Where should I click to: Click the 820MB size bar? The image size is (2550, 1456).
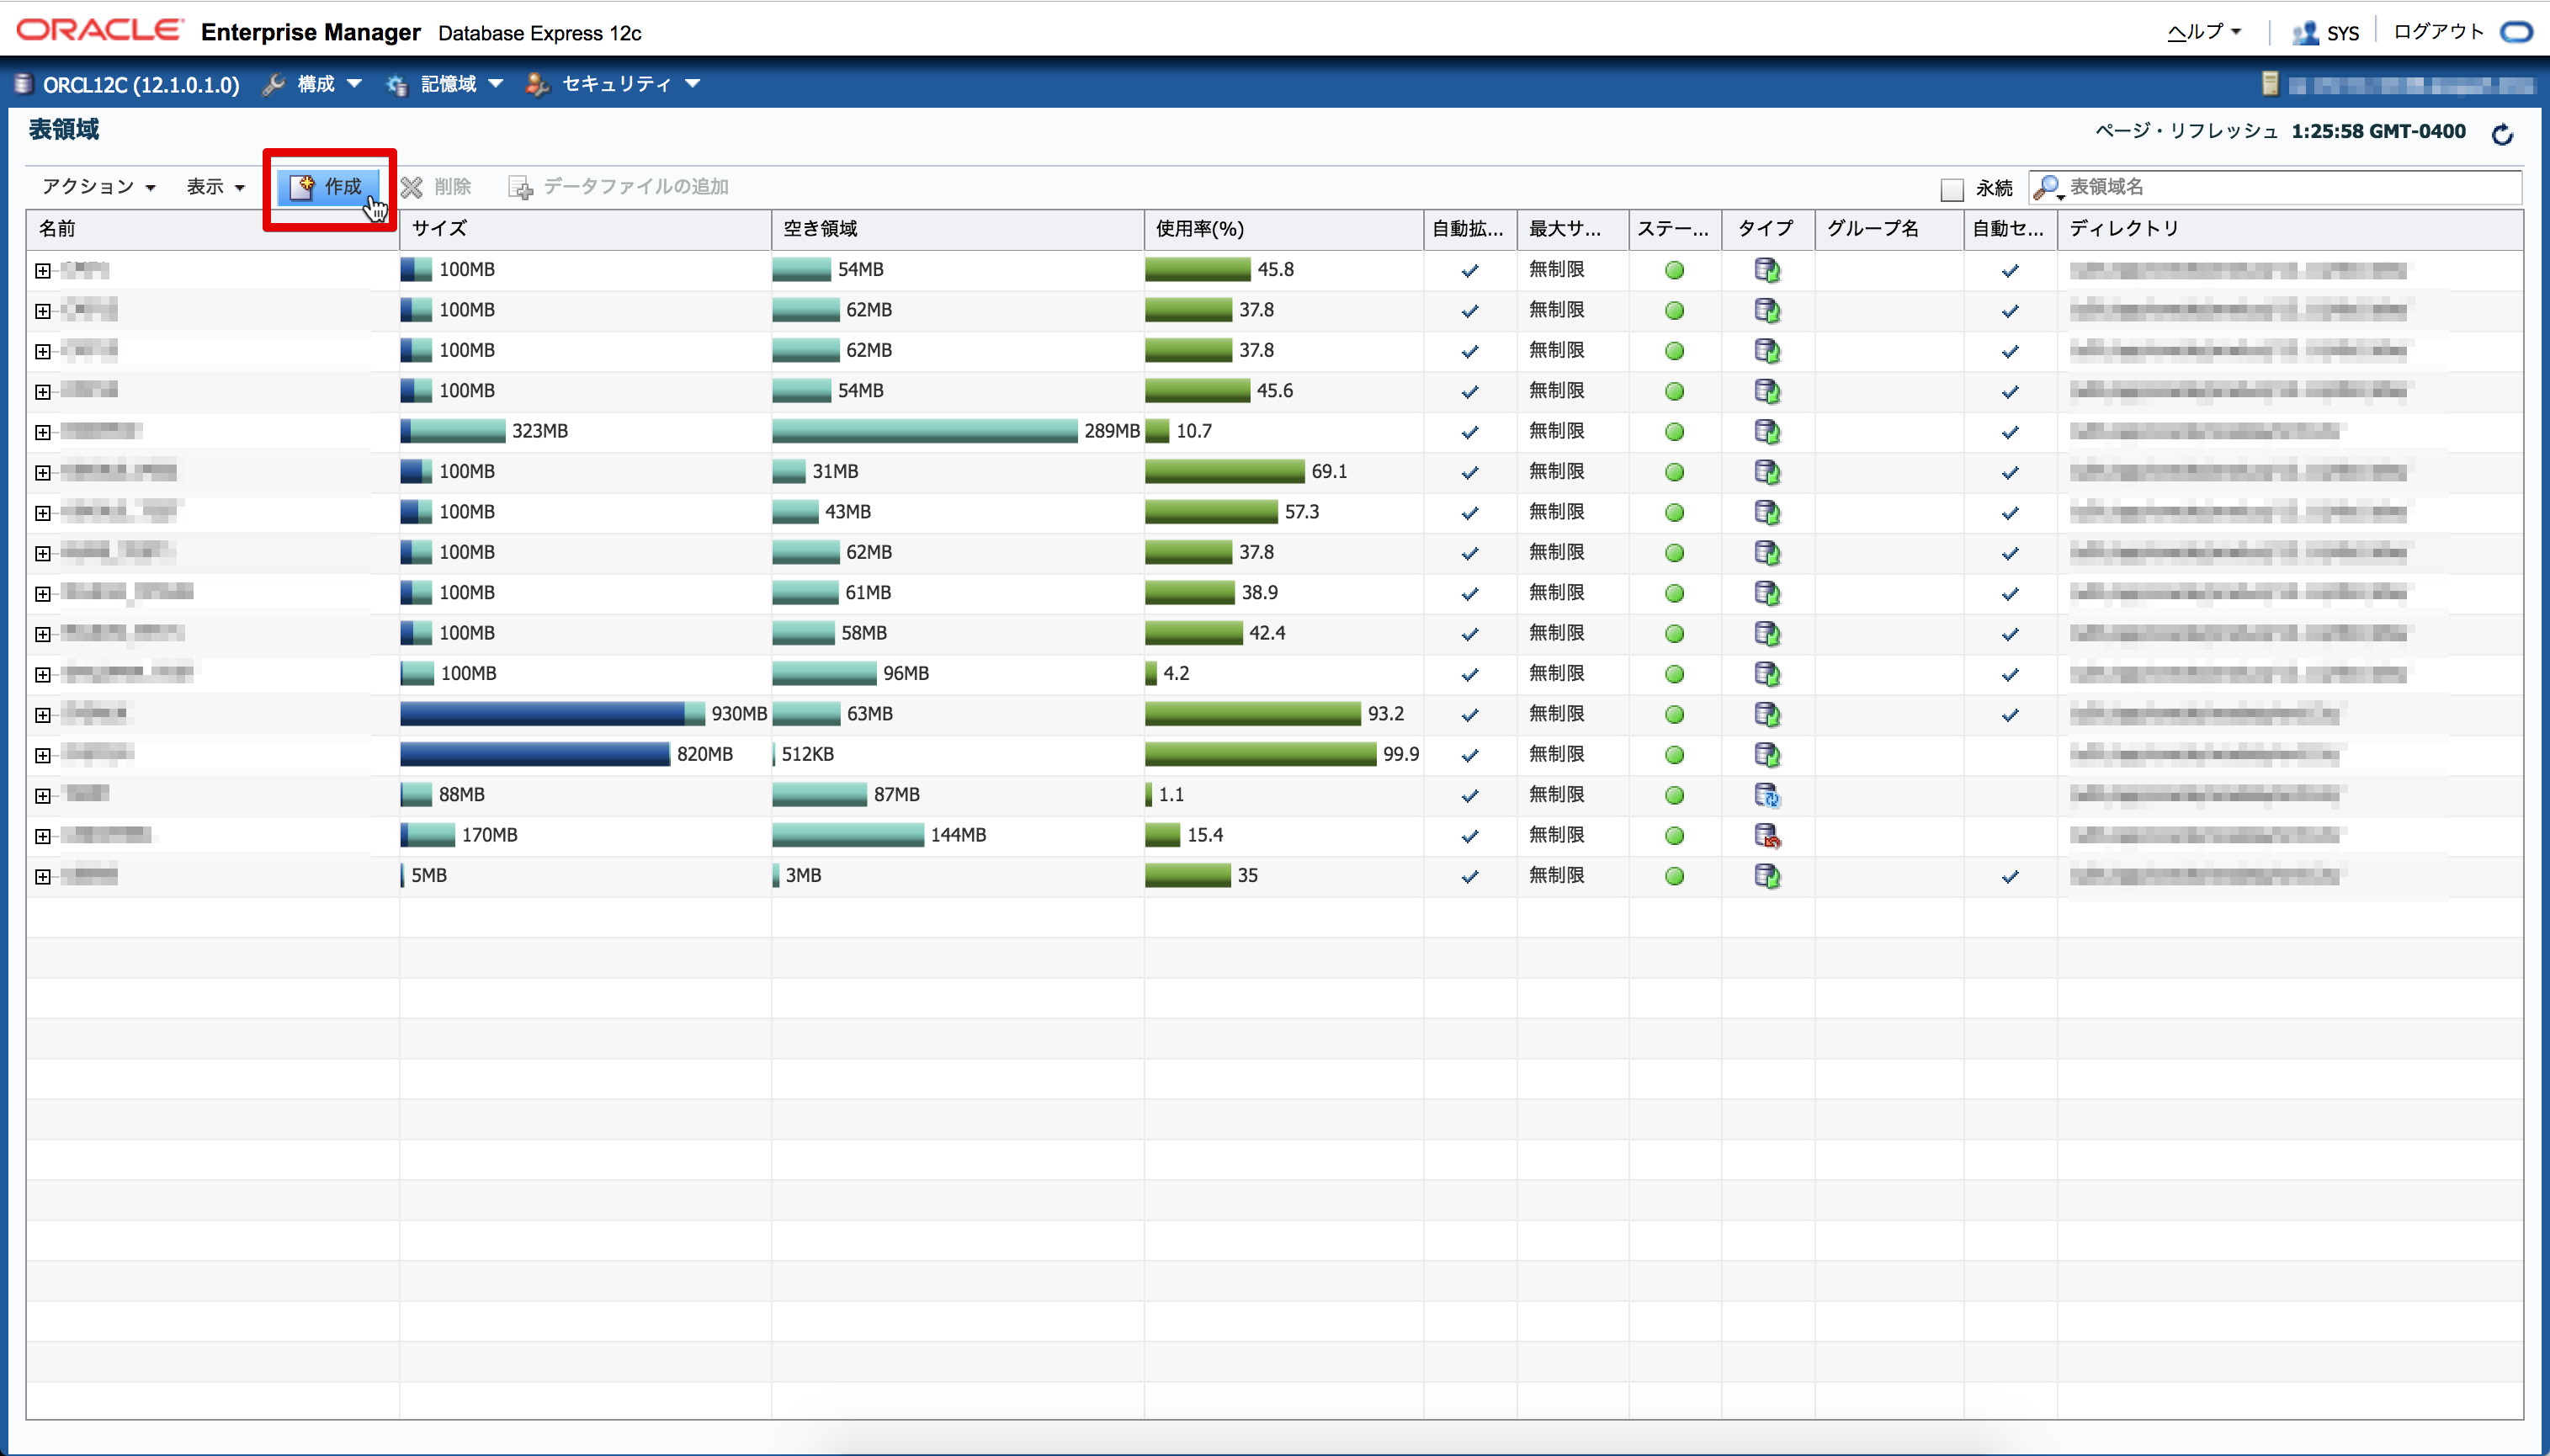pos(534,755)
